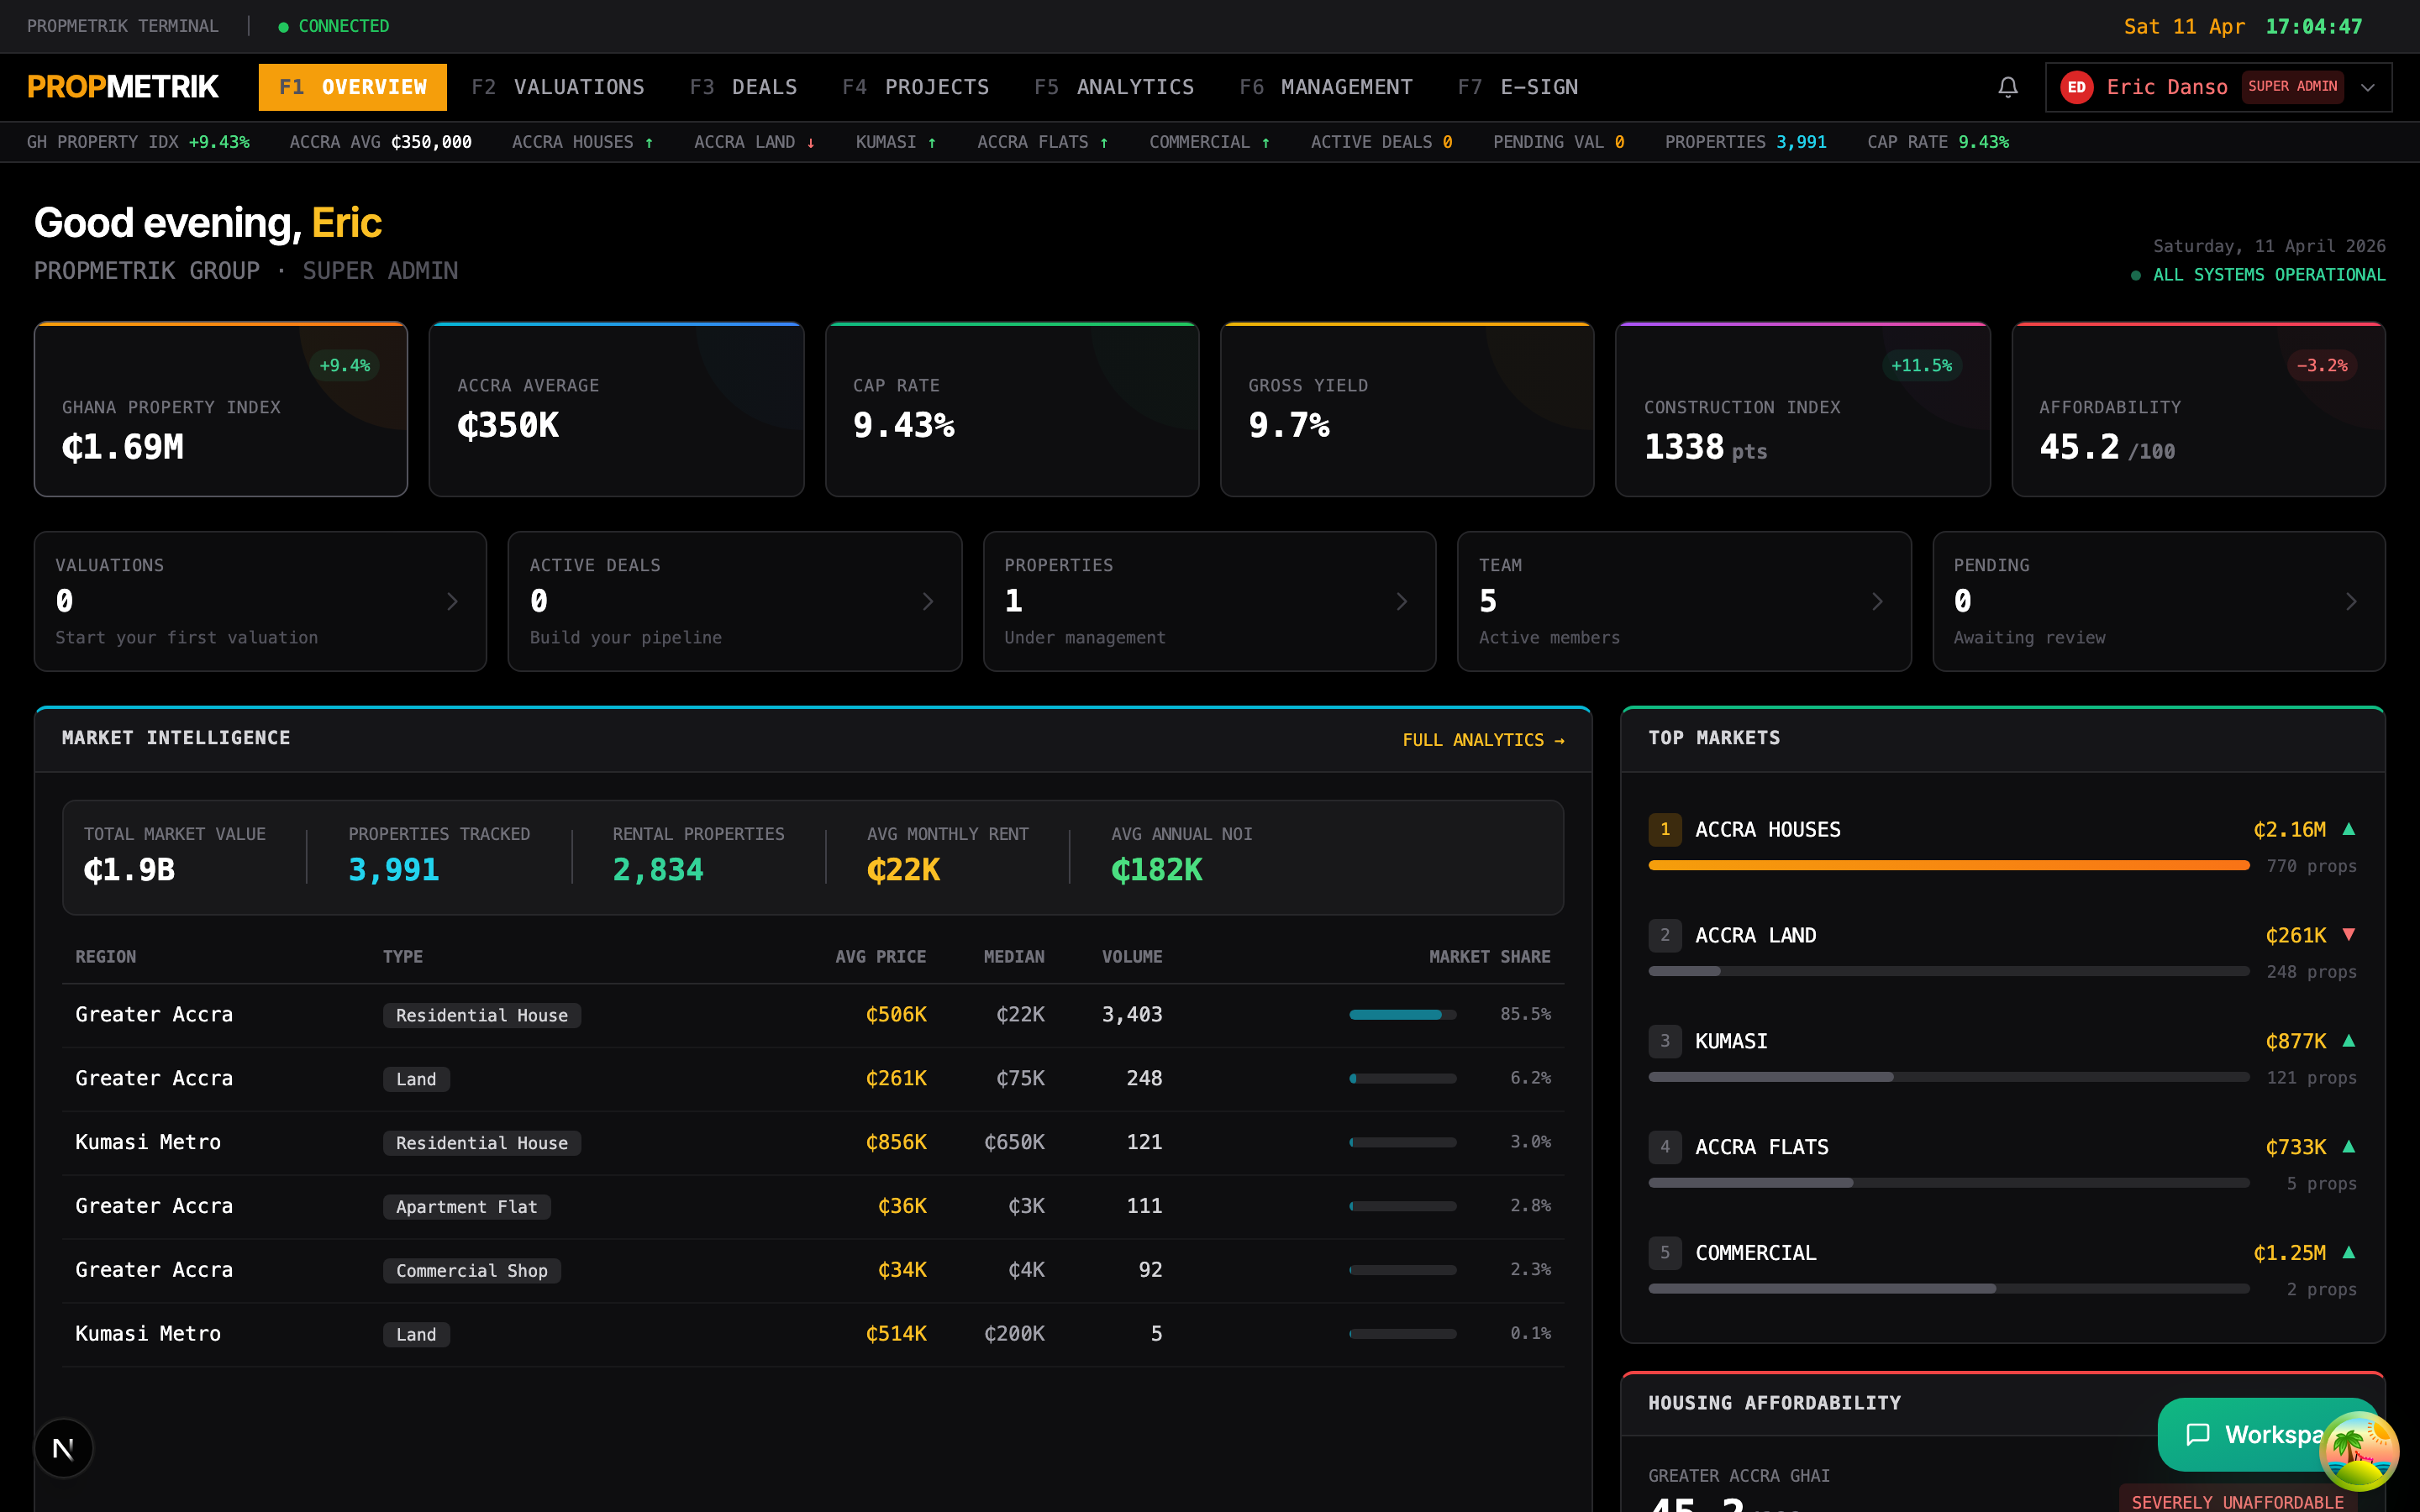Viewport: 2420px width, 1512px height.
Task: Open the Valuations card chevron
Action: click(x=452, y=601)
